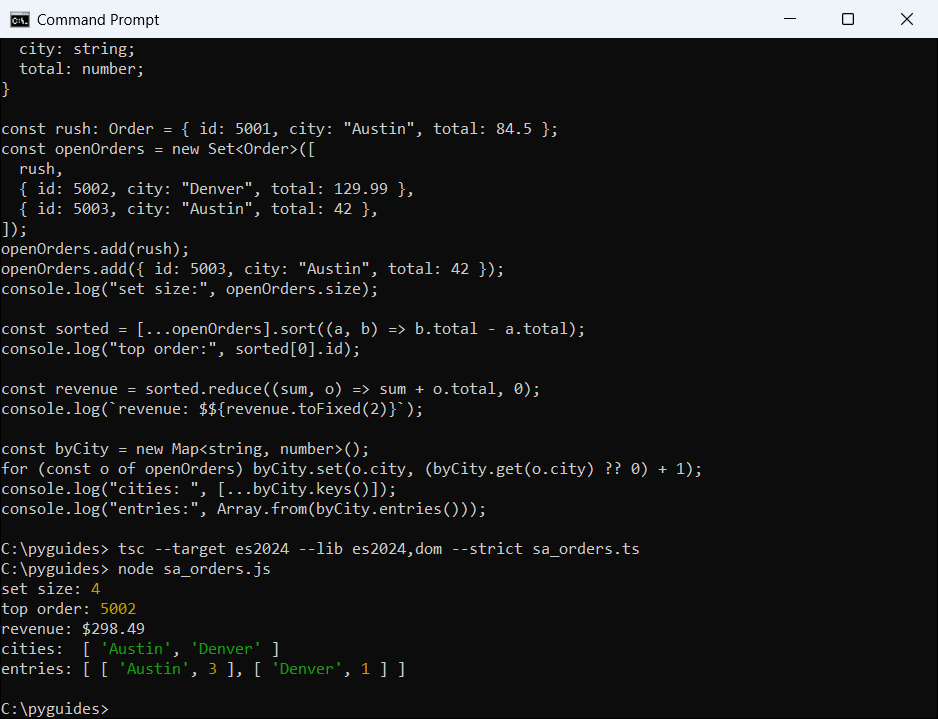Click the 'Array.from(byCity.entries())' line
Screen dimensions: 938x719
pos(243,509)
